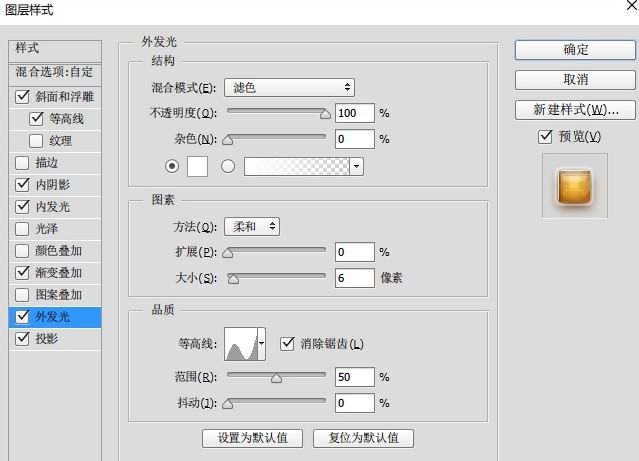639x461 pixels.
Task: Enable the 光泽 checkbox
Action: tap(22, 229)
